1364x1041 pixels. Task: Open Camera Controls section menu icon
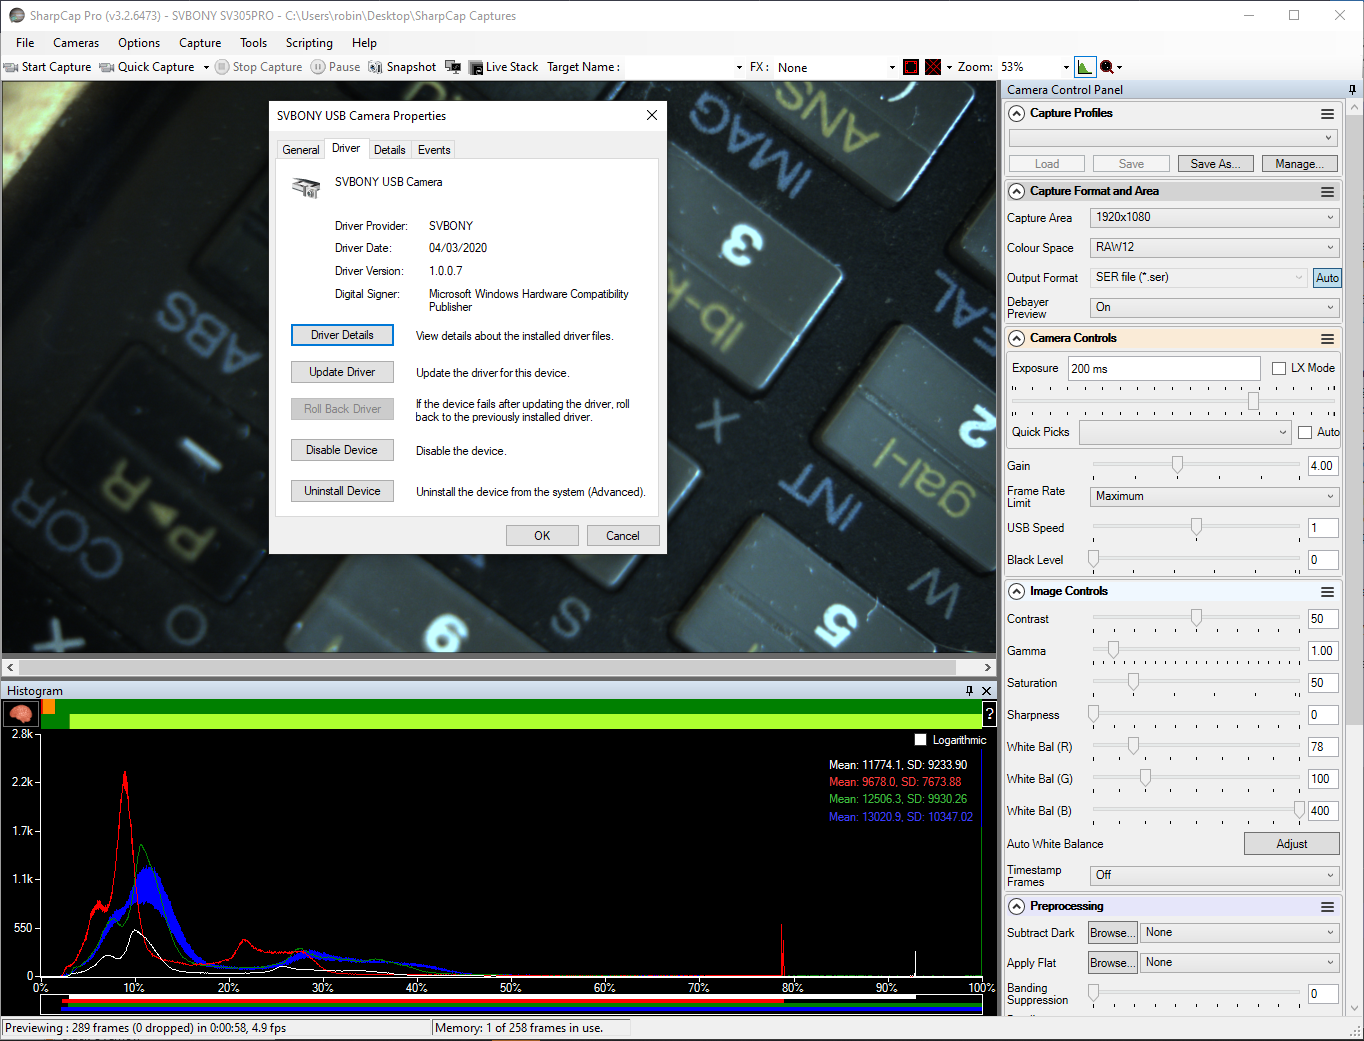pos(1327,339)
